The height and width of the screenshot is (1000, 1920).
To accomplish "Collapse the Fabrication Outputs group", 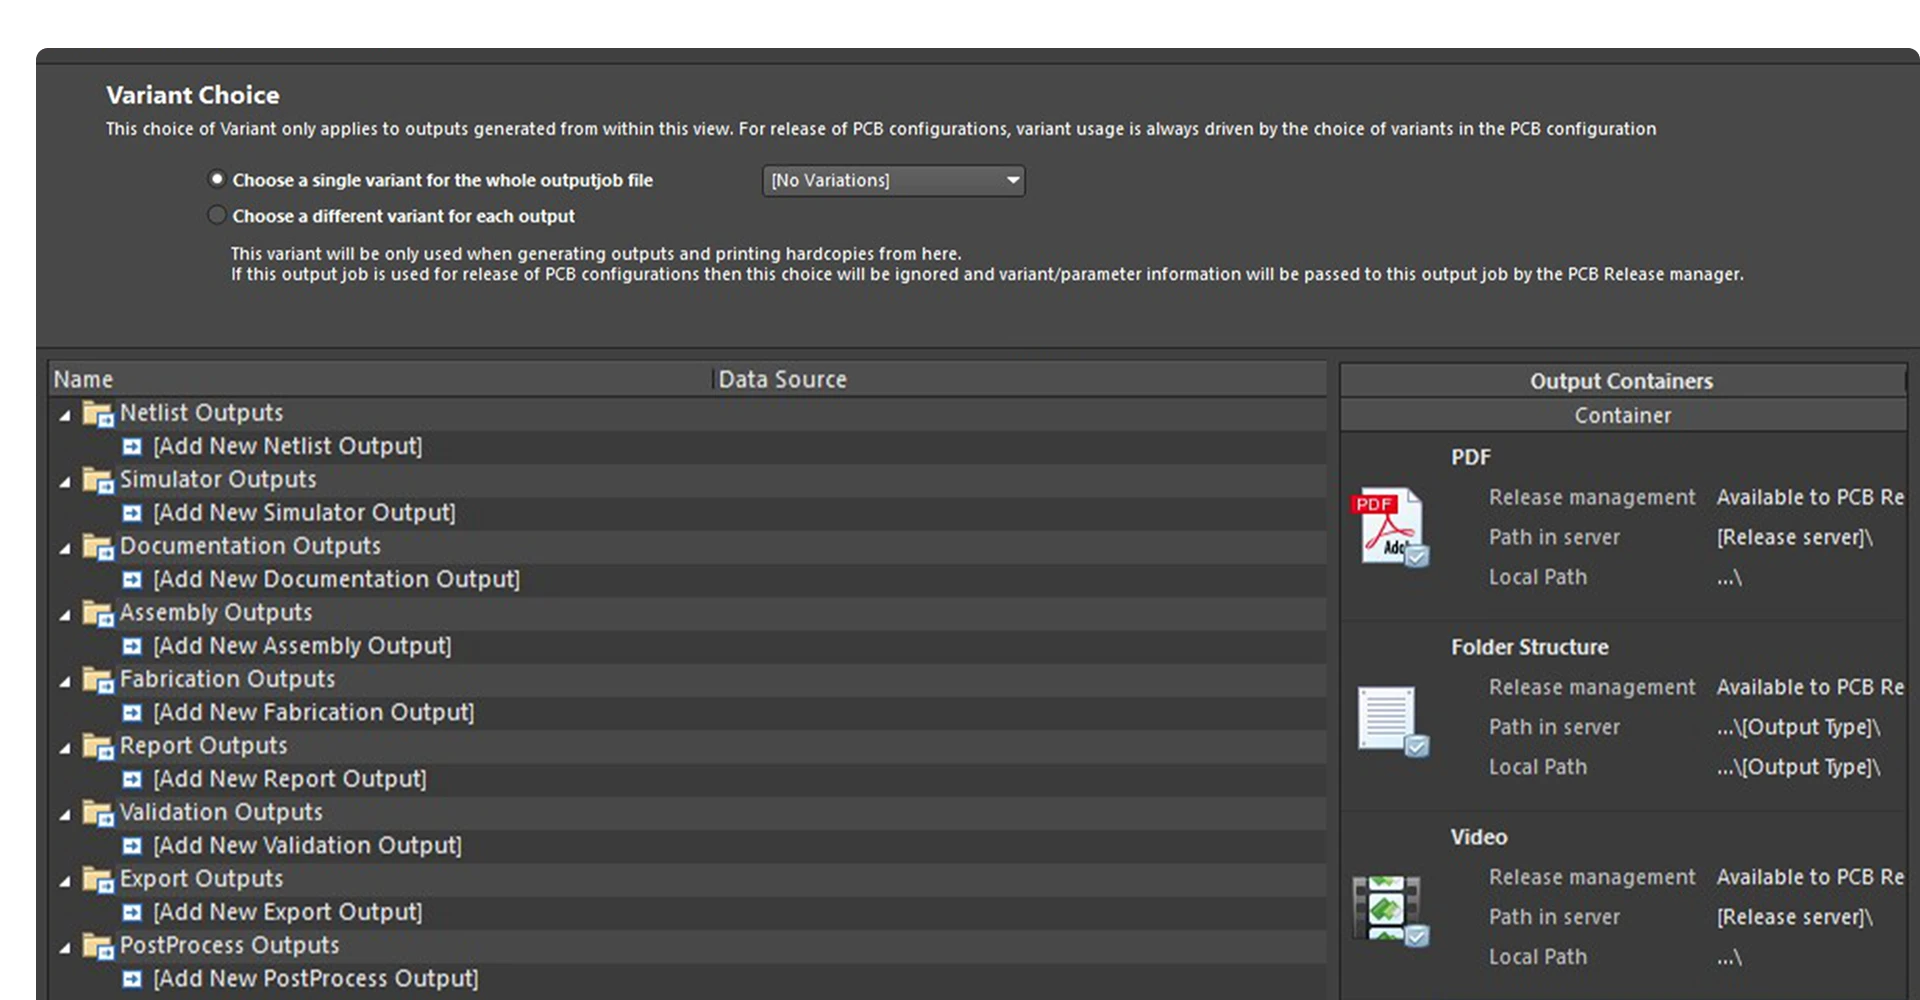I will [65, 681].
